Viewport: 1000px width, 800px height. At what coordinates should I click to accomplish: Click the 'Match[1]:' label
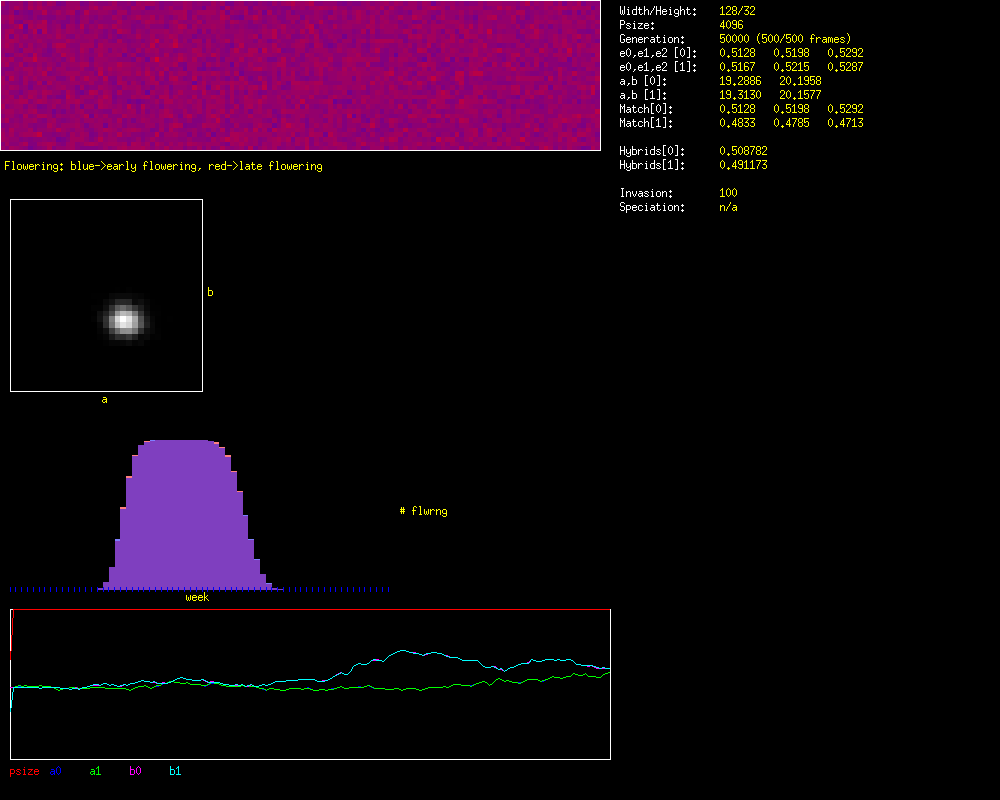pyautogui.click(x=646, y=124)
